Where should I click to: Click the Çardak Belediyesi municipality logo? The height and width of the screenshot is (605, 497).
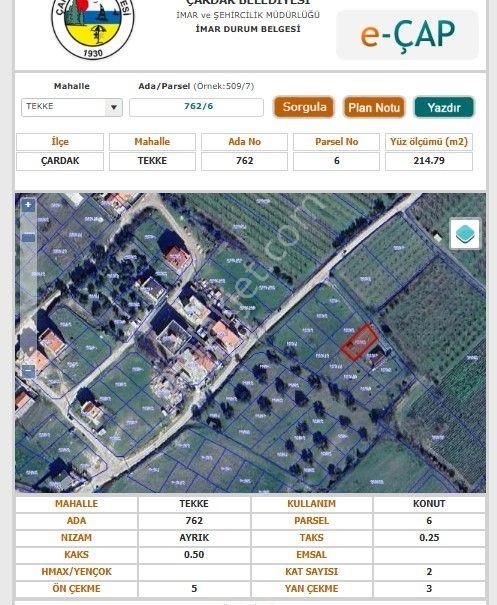[x=93, y=28]
